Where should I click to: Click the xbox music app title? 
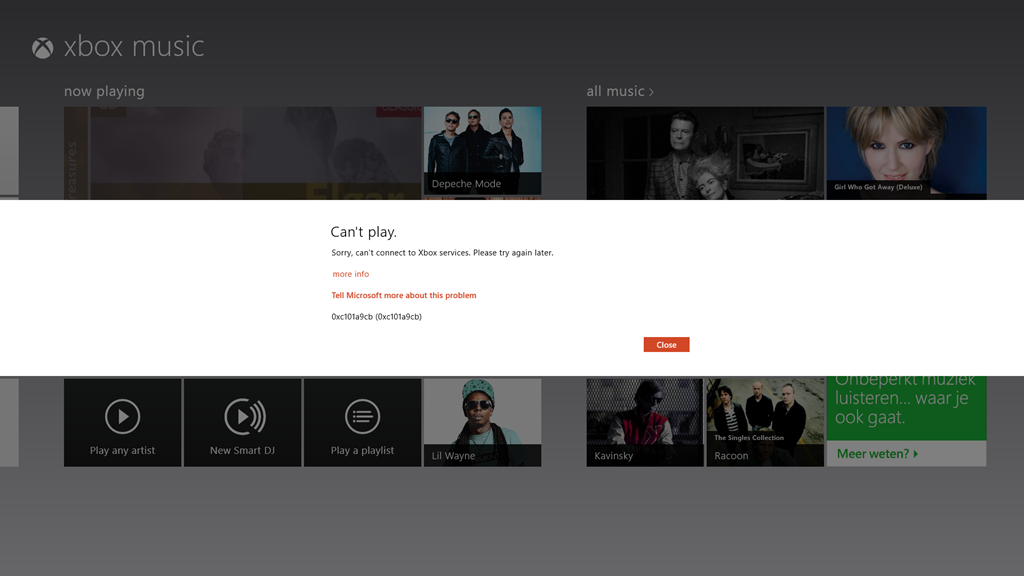134,47
